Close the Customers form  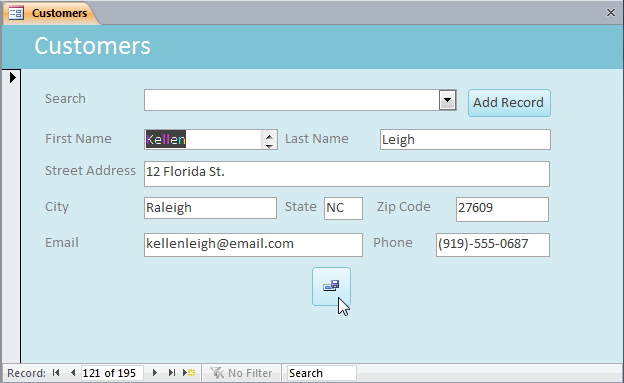[611, 13]
